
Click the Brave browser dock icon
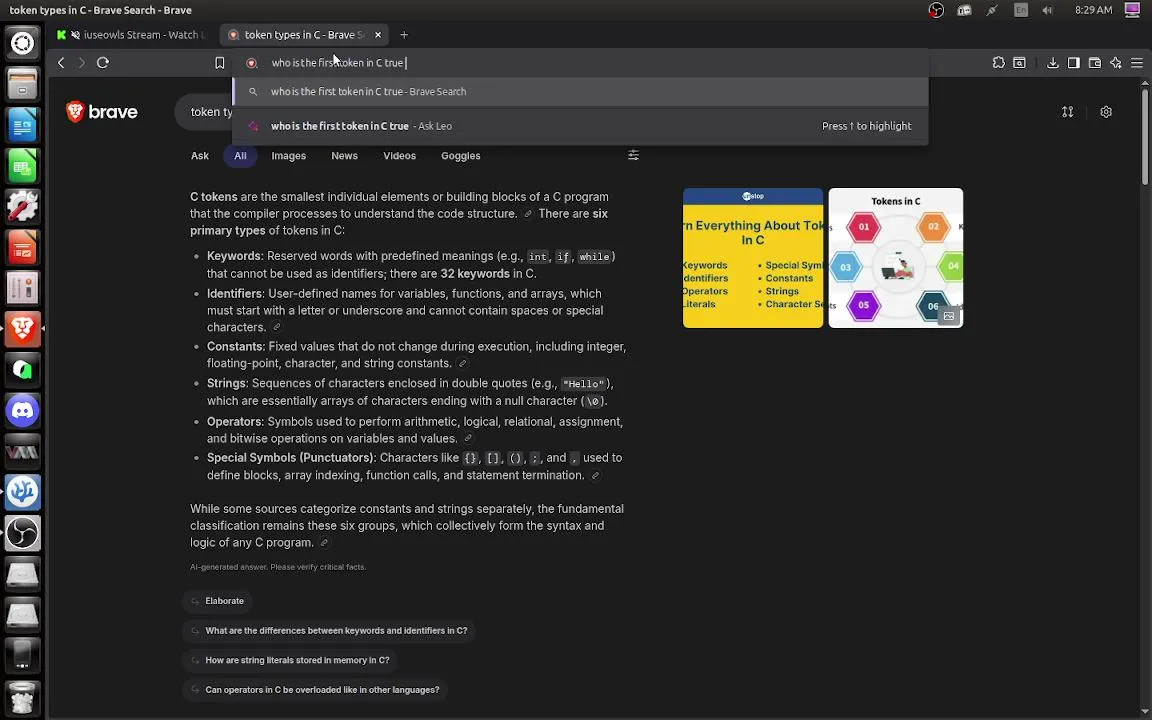tap(22, 328)
